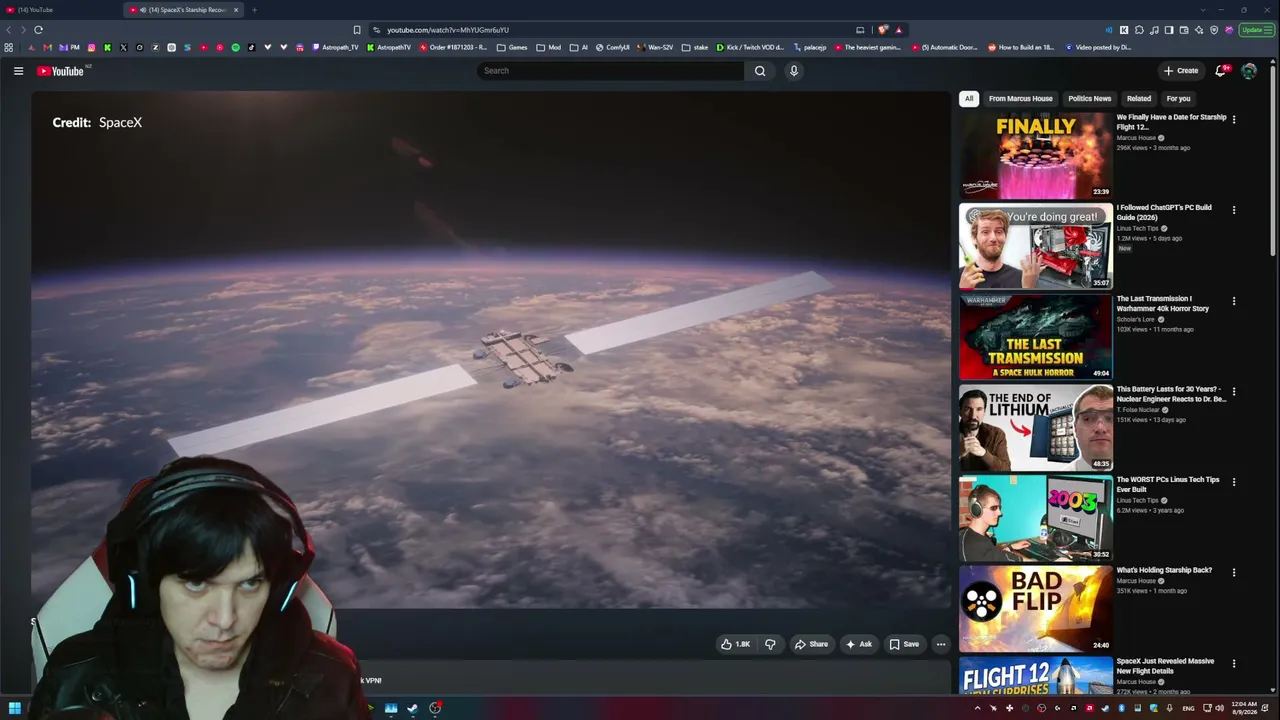Viewport: 1280px width, 720px height.
Task: Open Astropath_TV Twitch bookmark
Action: pyautogui.click(x=335, y=47)
